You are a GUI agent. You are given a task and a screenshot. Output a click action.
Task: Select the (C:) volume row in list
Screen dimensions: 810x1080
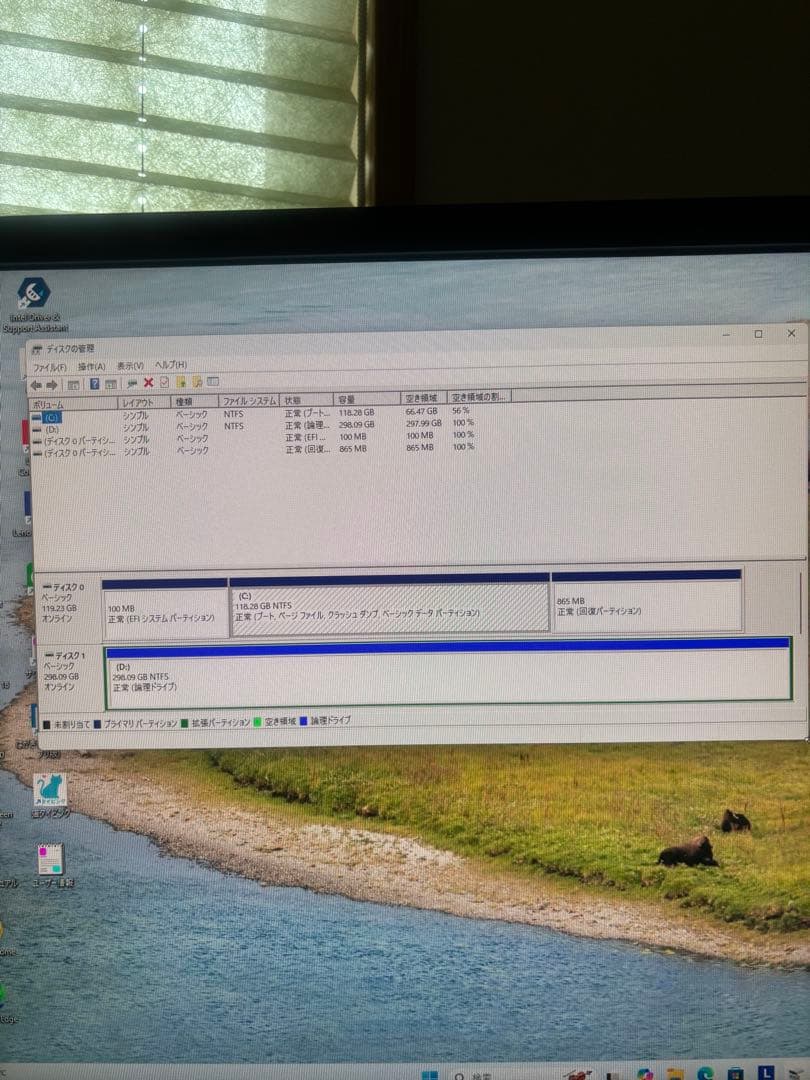pos(52,416)
